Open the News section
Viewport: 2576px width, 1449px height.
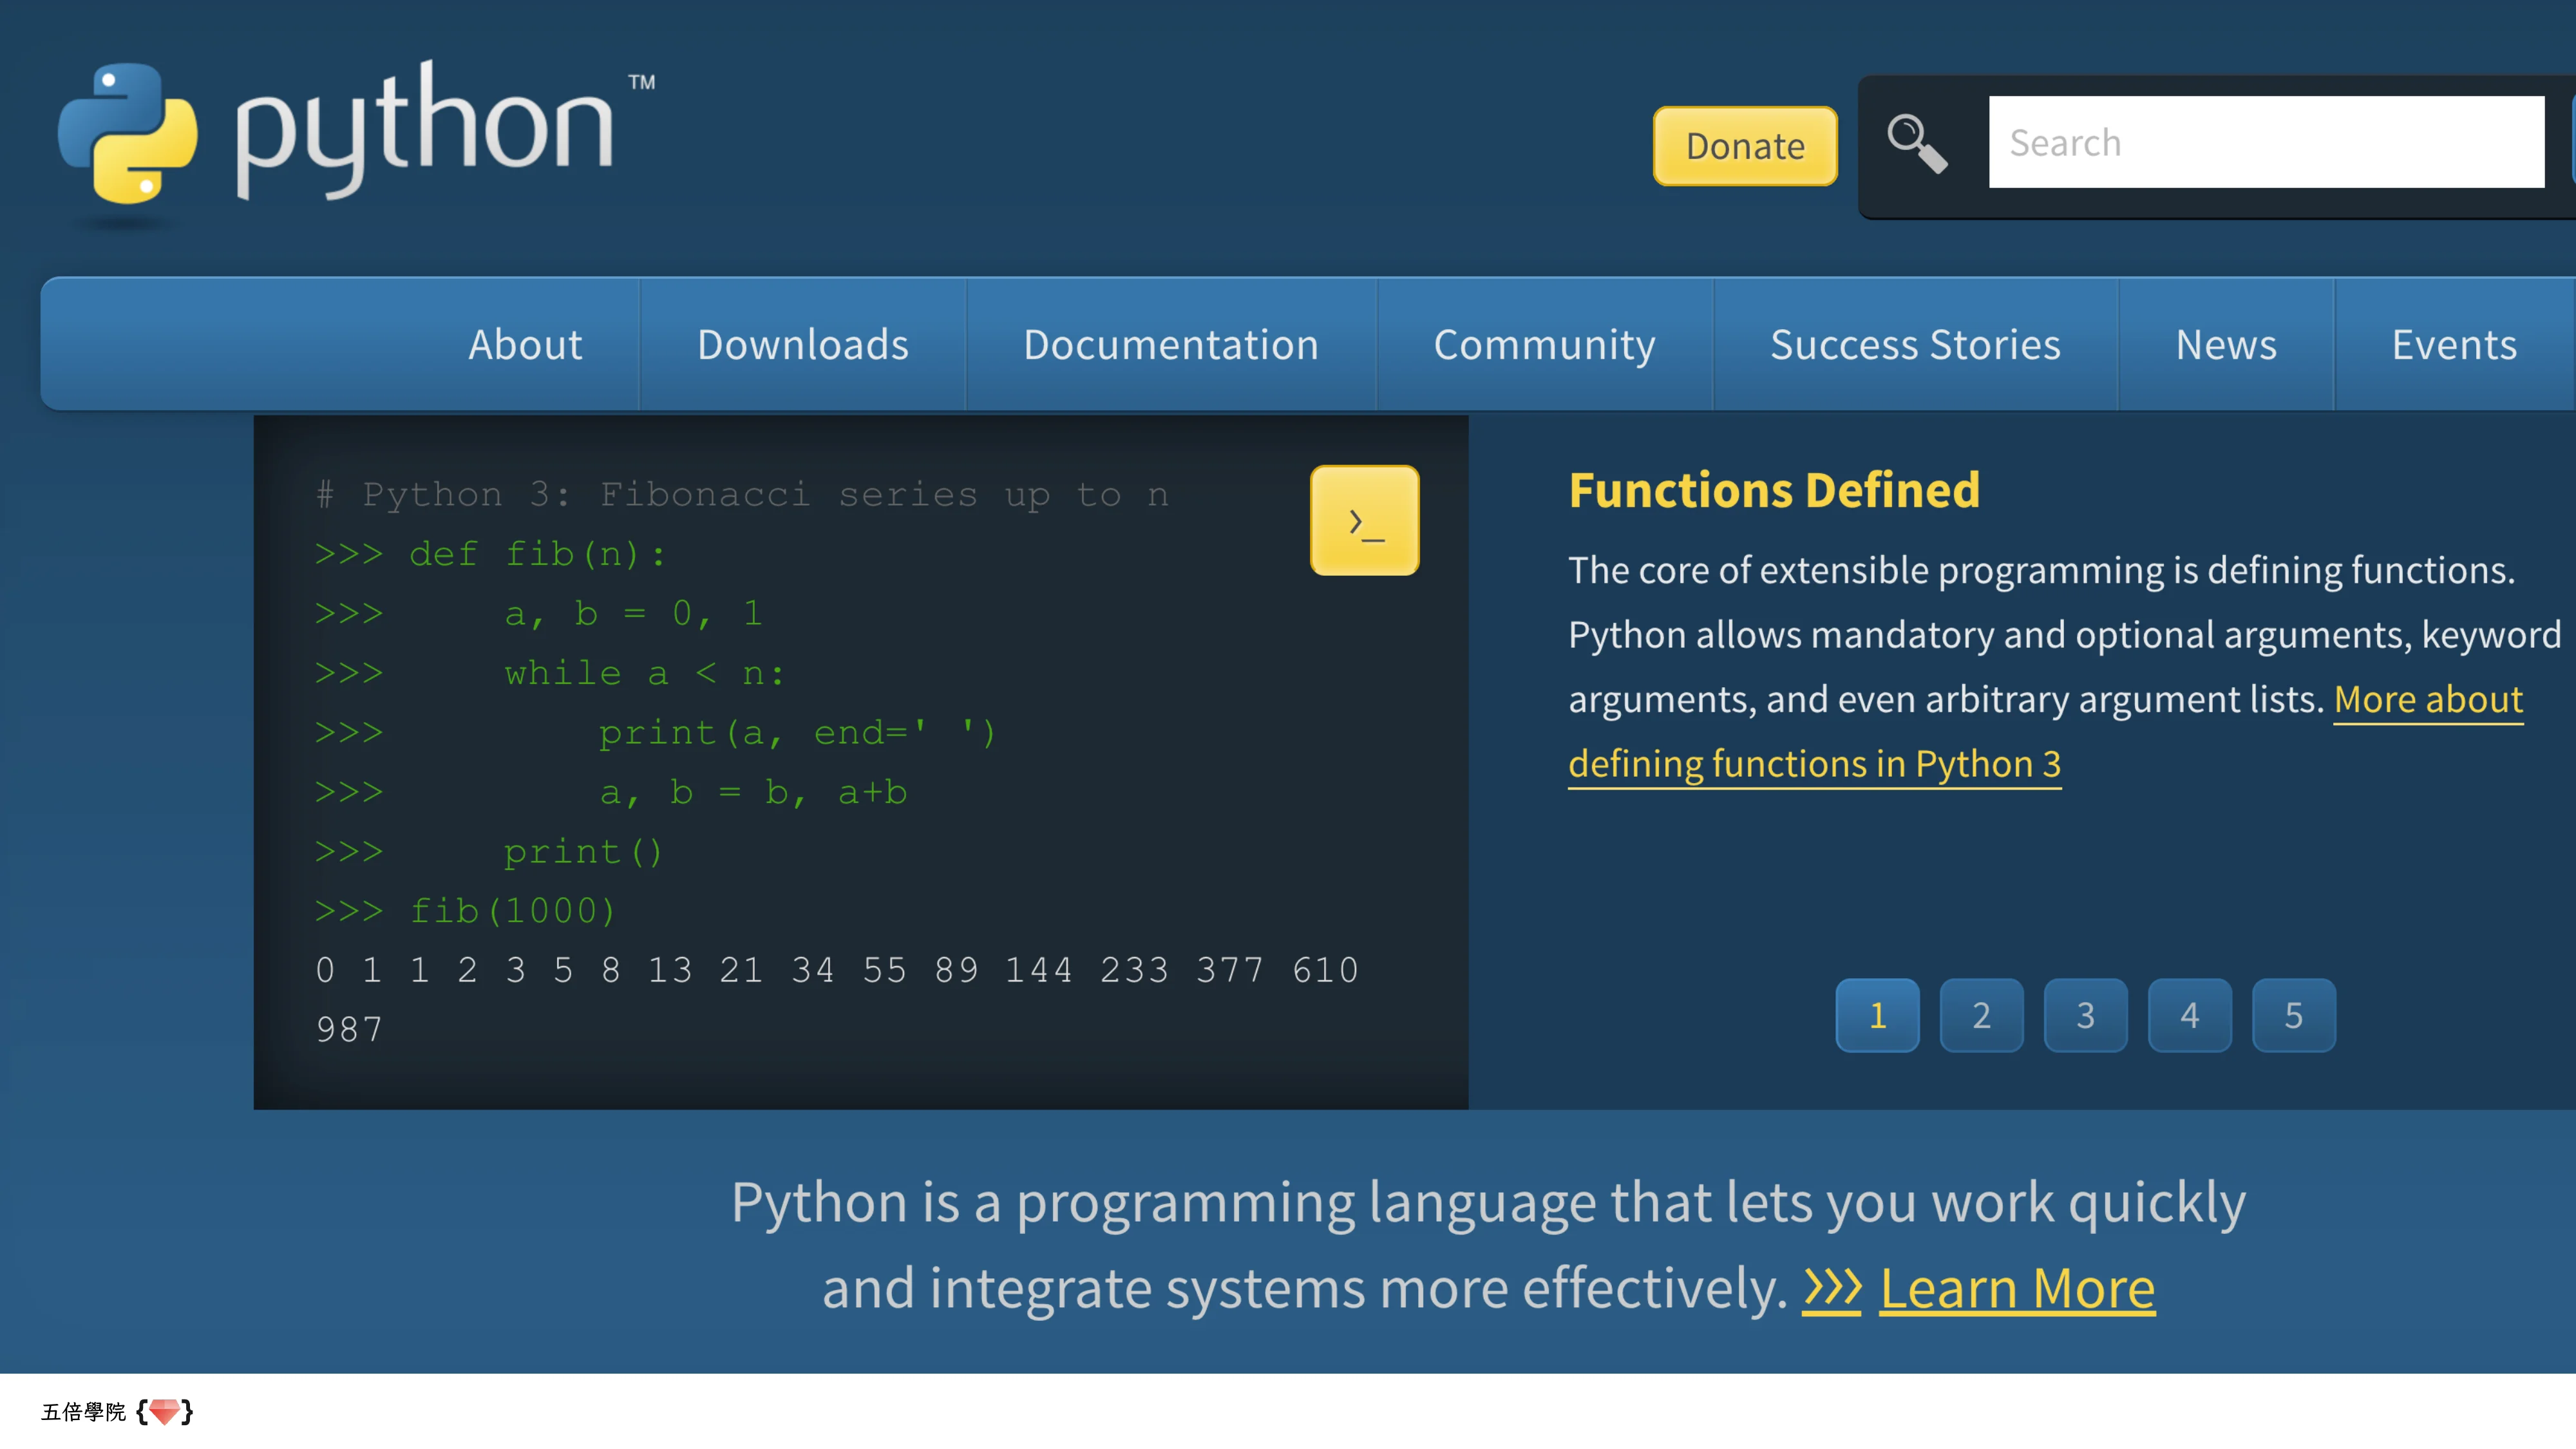click(x=2225, y=344)
